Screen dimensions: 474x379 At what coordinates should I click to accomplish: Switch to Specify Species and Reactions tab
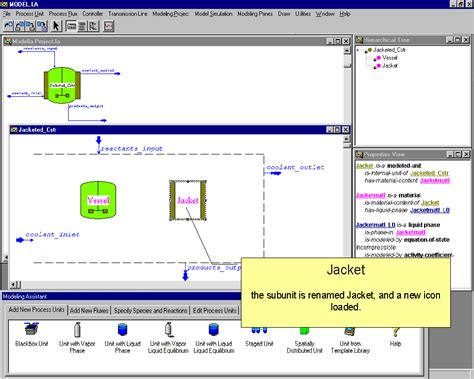[x=150, y=310]
